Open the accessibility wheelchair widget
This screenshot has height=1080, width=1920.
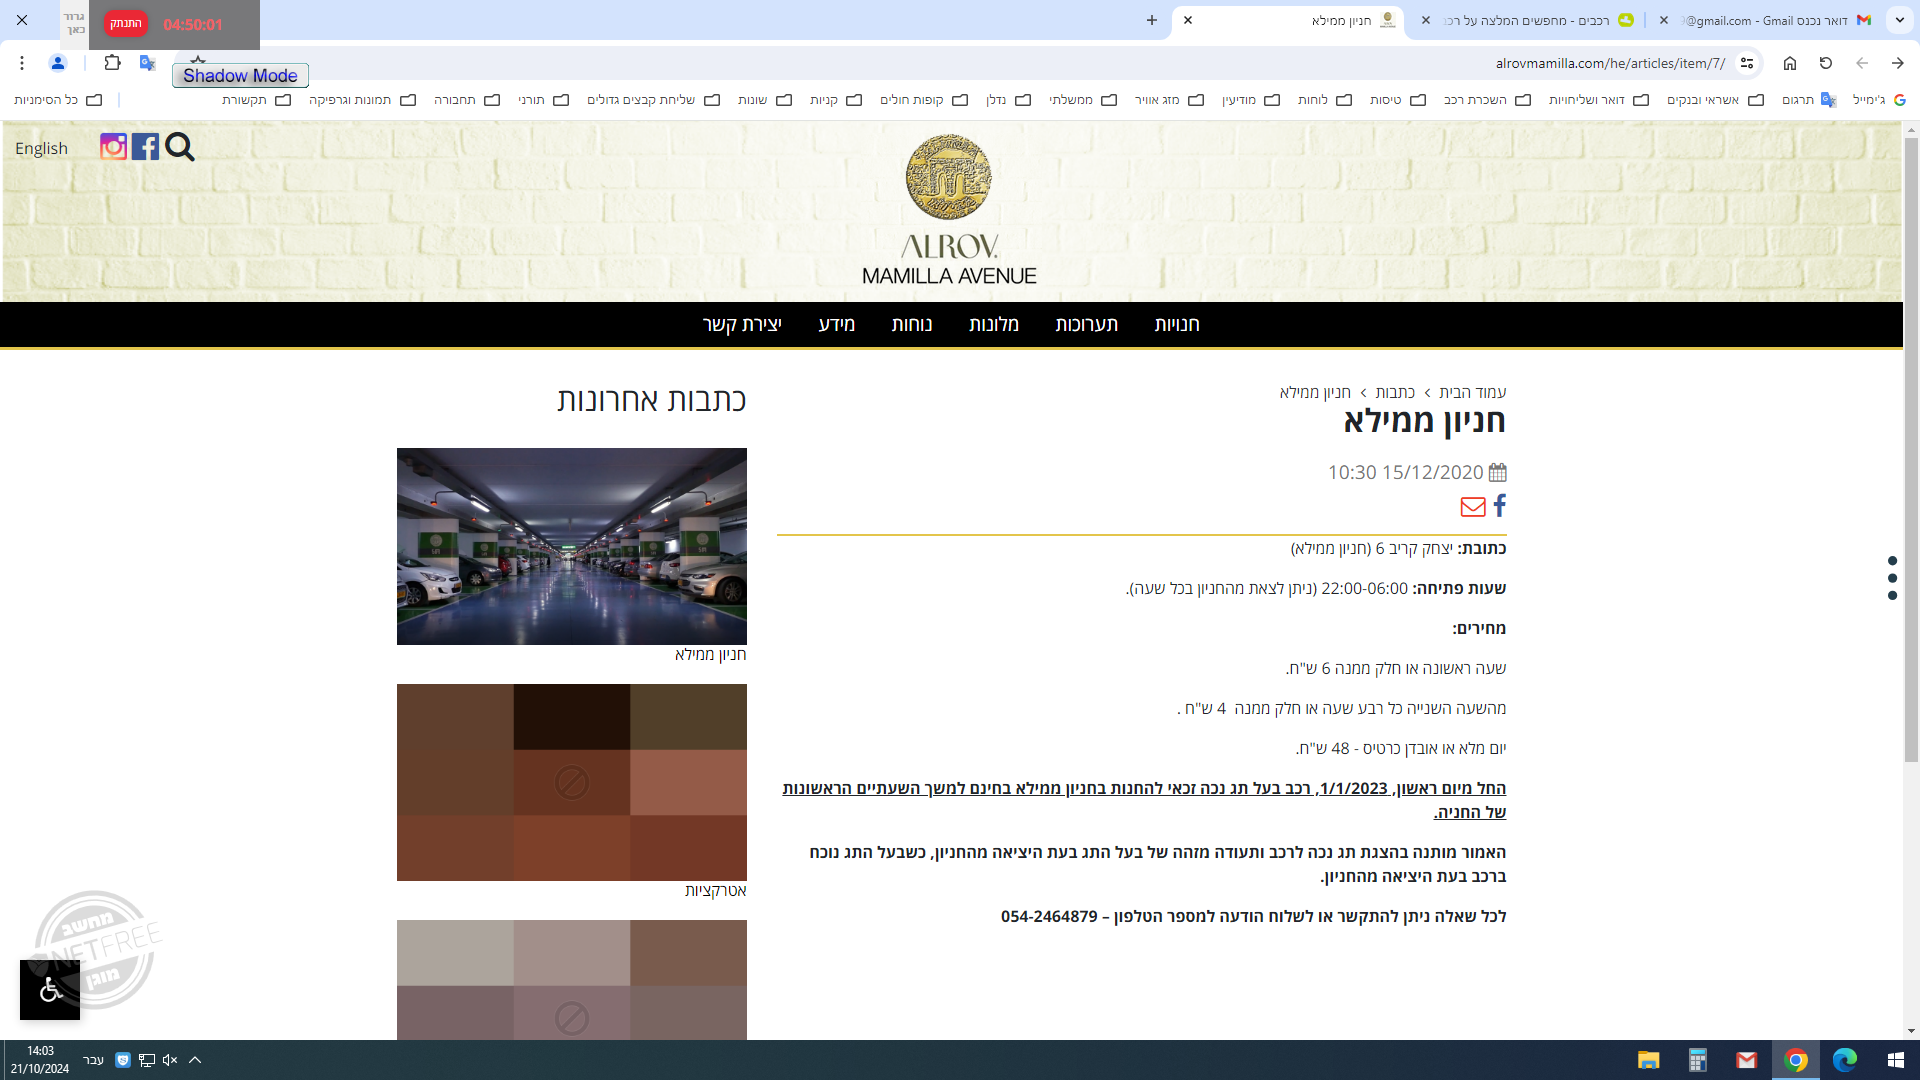[x=50, y=990]
